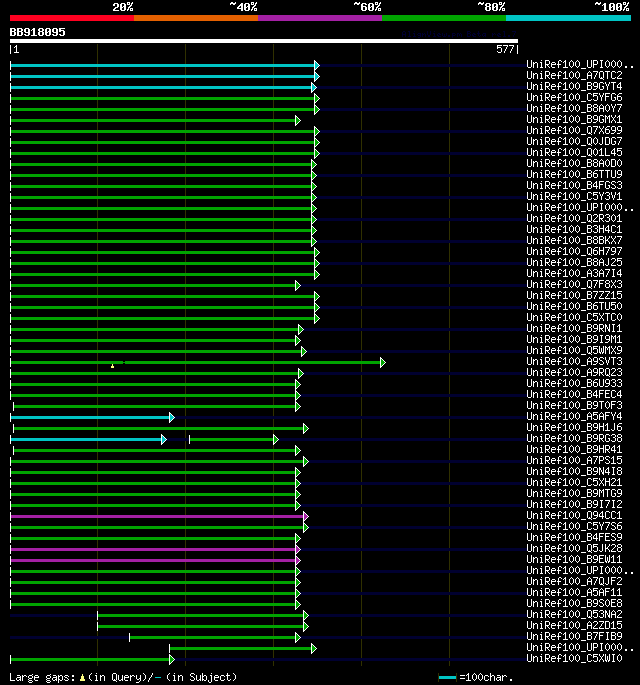Select the label UniRef100_A9RQ23

point(574,372)
